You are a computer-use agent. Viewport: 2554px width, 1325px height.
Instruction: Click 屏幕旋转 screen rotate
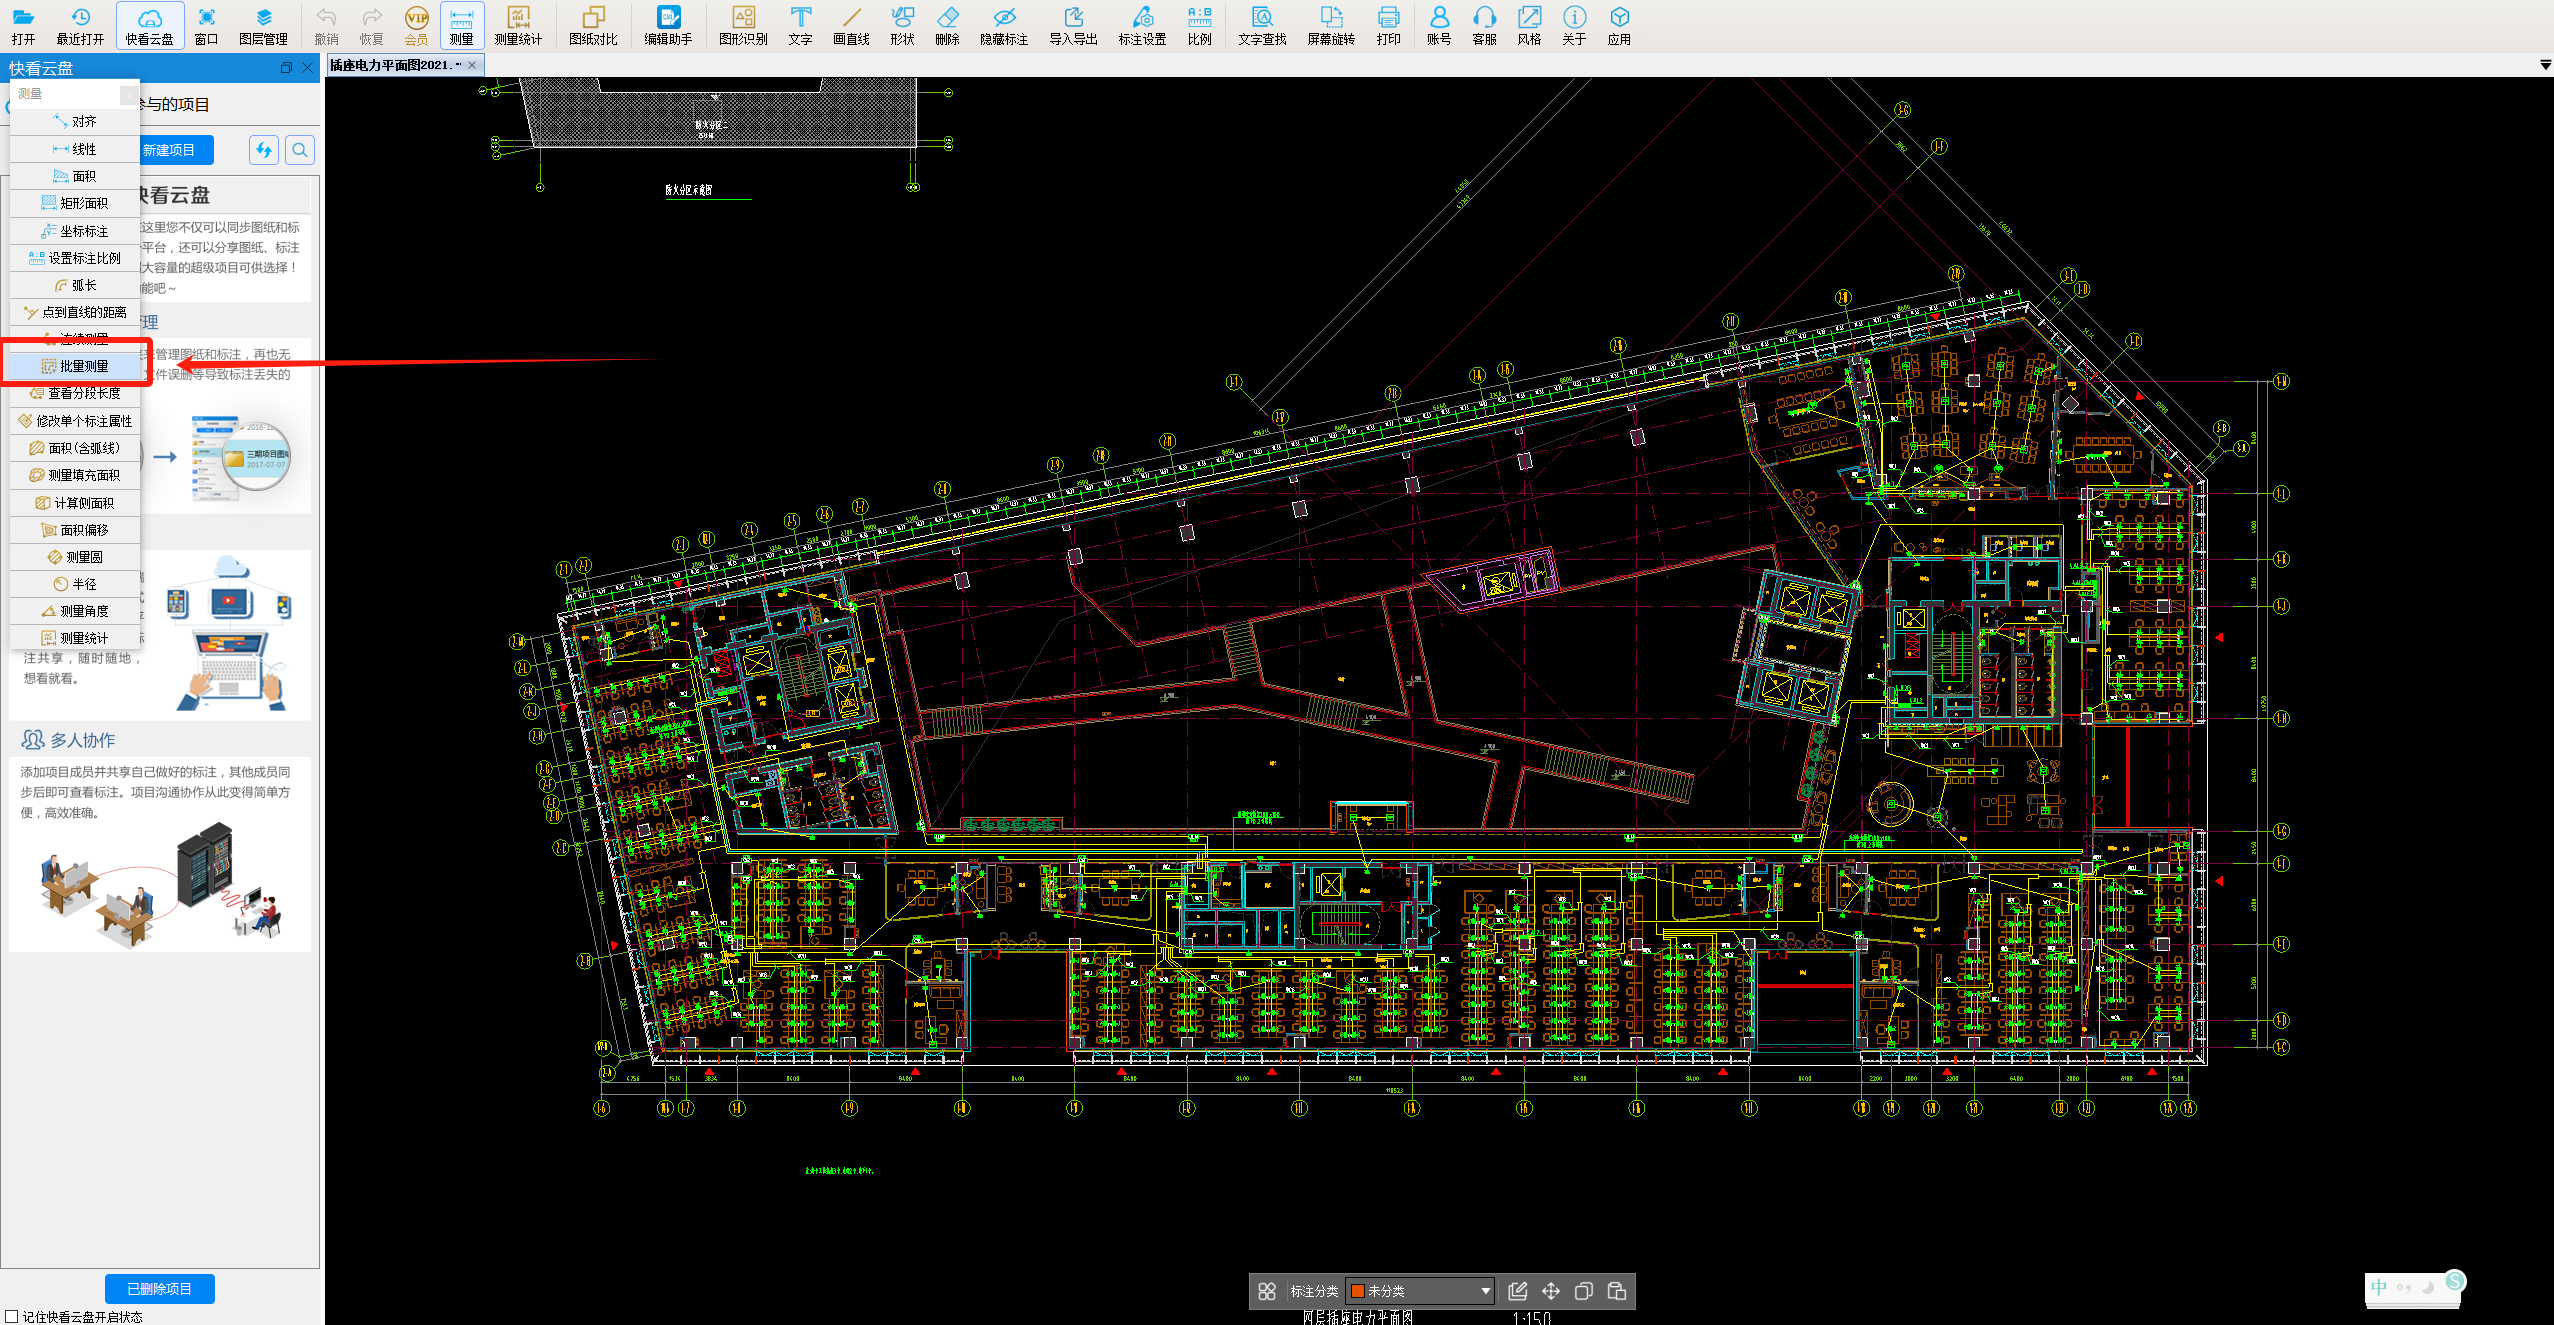pyautogui.click(x=1331, y=26)
